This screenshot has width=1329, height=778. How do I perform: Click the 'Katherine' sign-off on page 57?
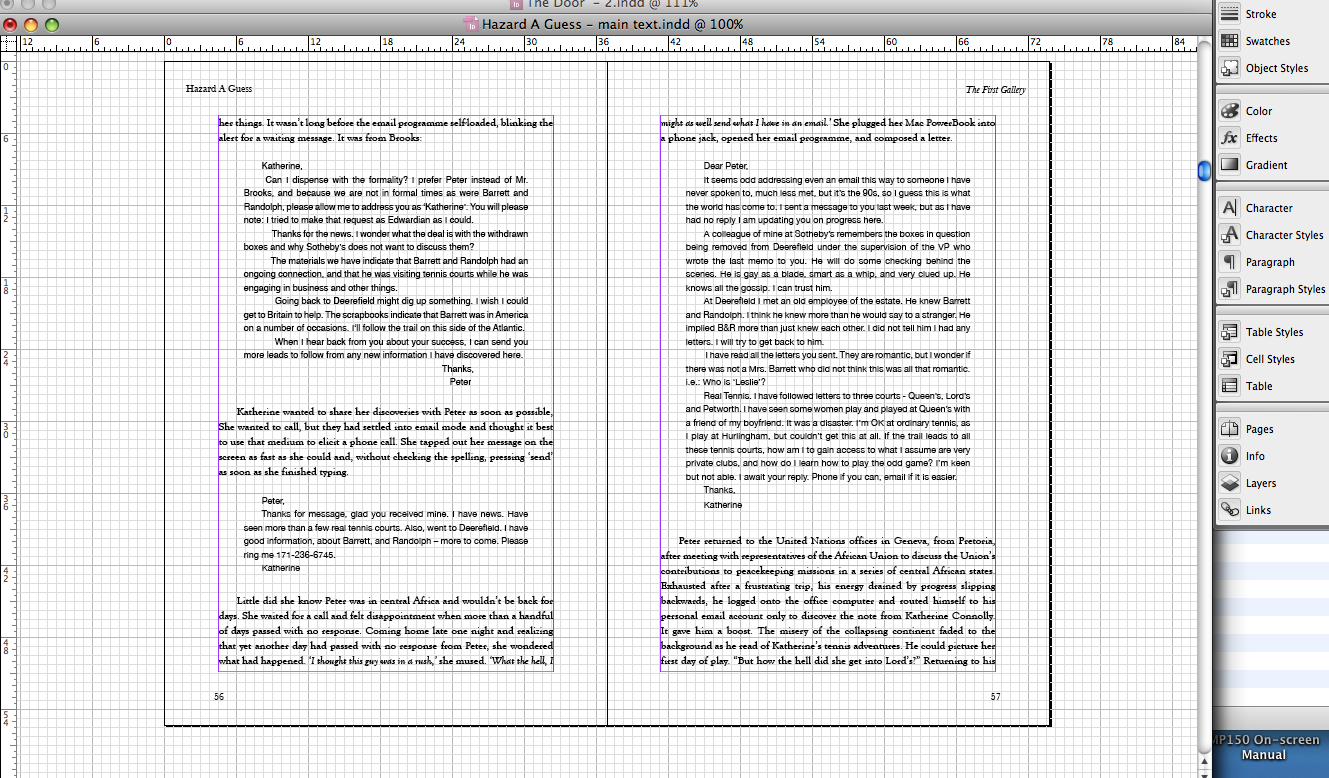pos(723,505)
